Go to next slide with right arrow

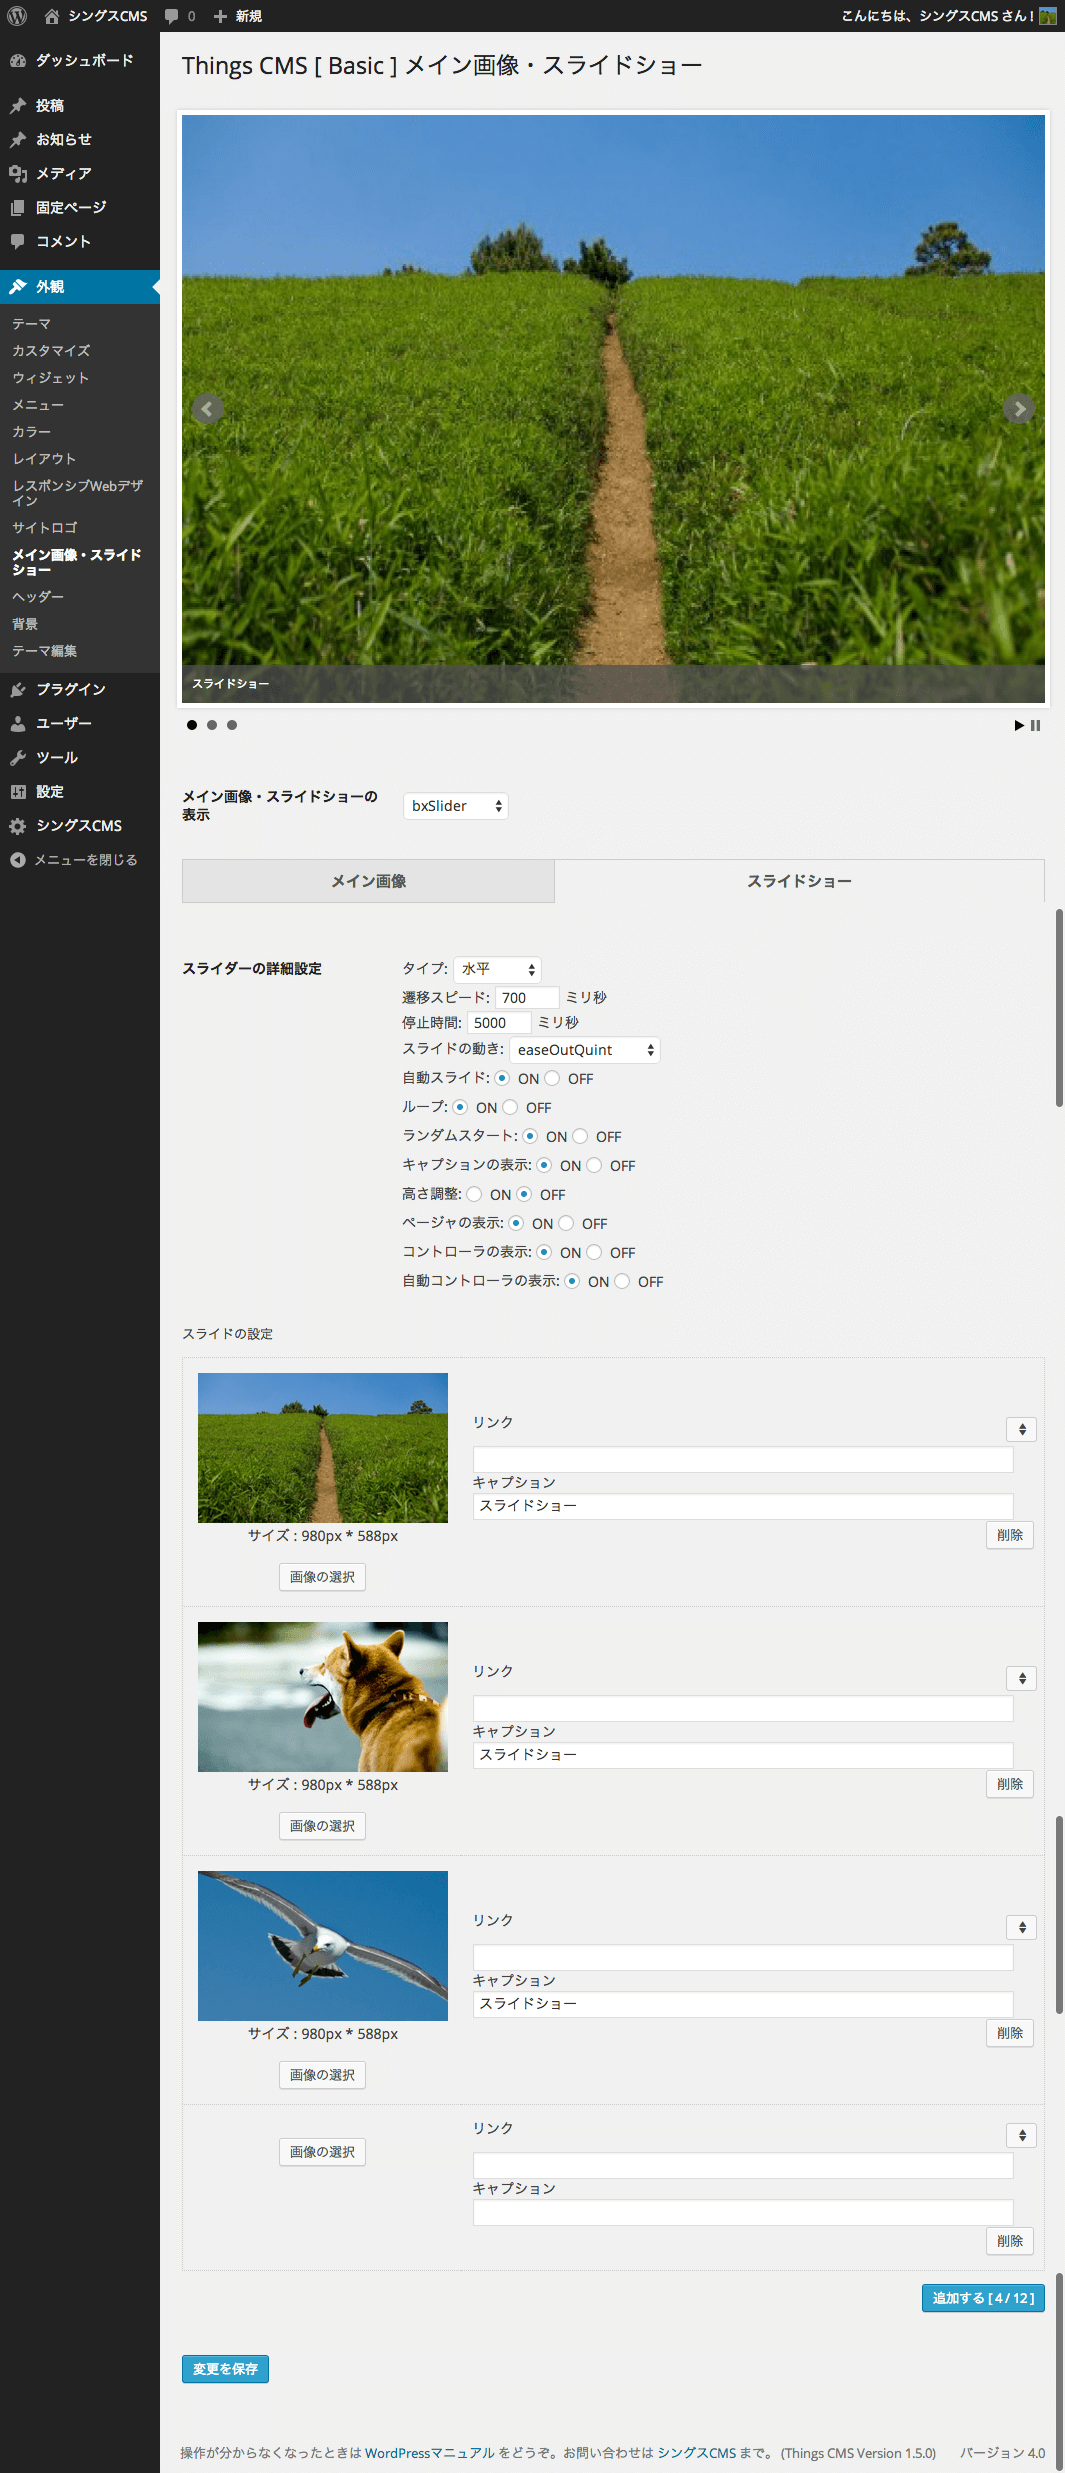point(1019,408)
